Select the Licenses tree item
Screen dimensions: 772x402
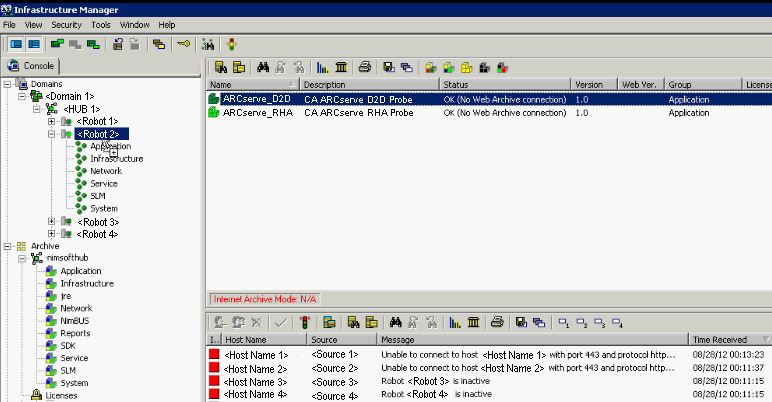[61, 396]
